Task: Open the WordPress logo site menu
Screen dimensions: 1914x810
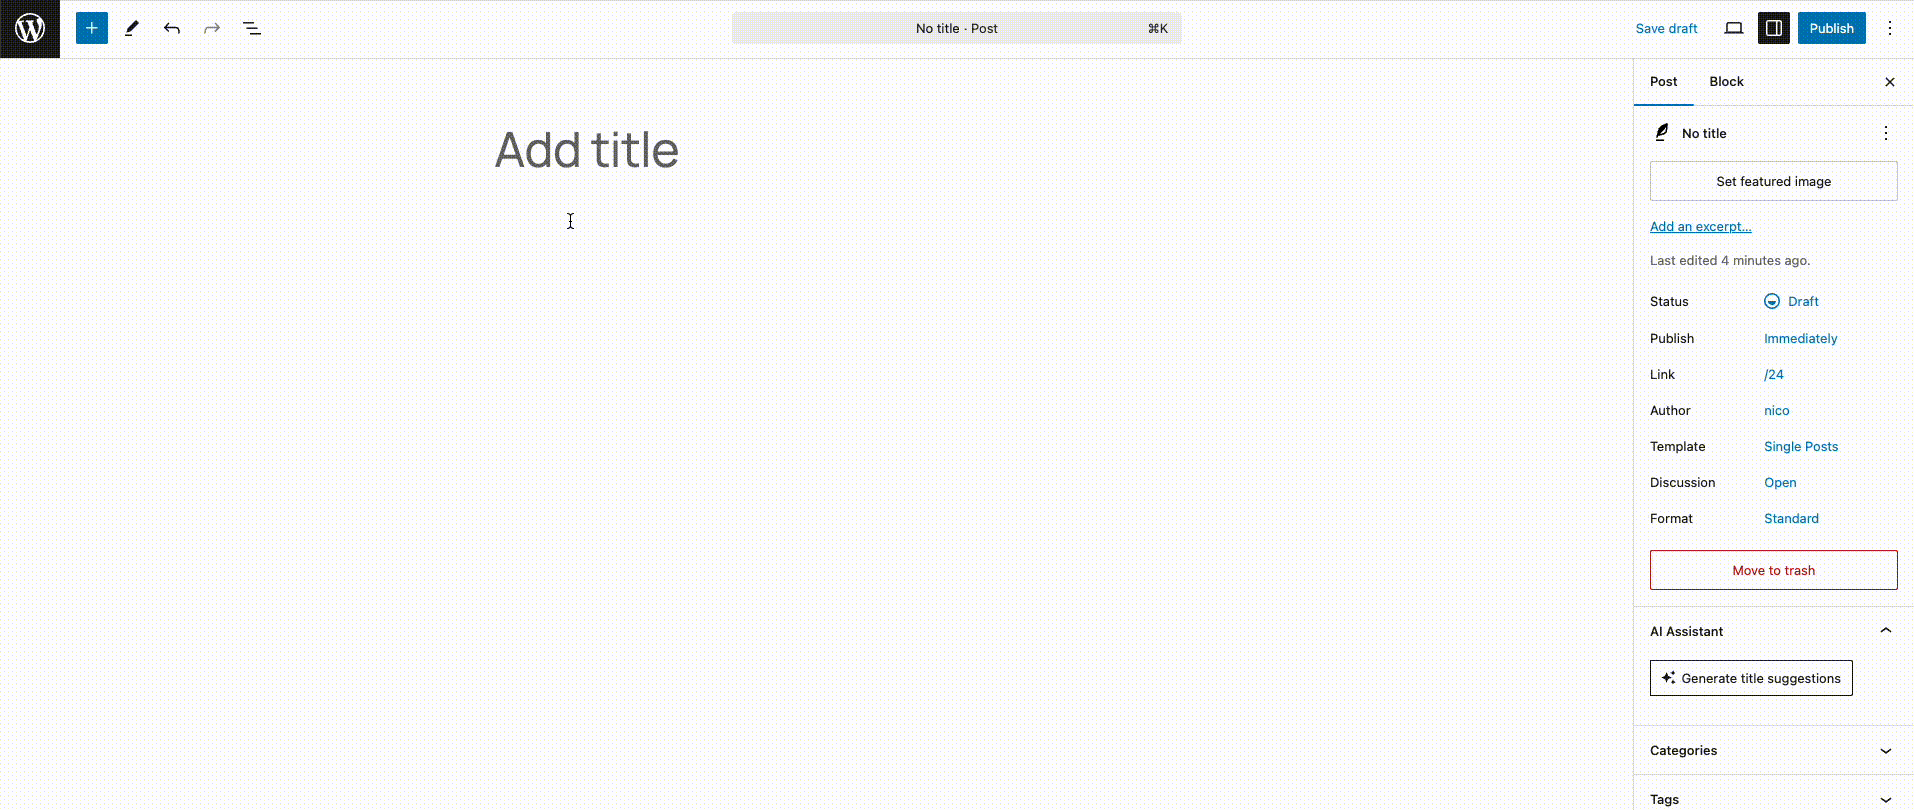Action: pyautogui.click(x=30, y=29)
